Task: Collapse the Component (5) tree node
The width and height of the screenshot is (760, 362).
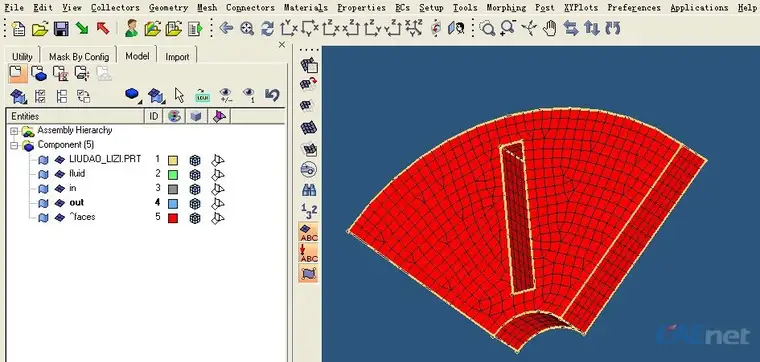Action: tap(14, 145)
